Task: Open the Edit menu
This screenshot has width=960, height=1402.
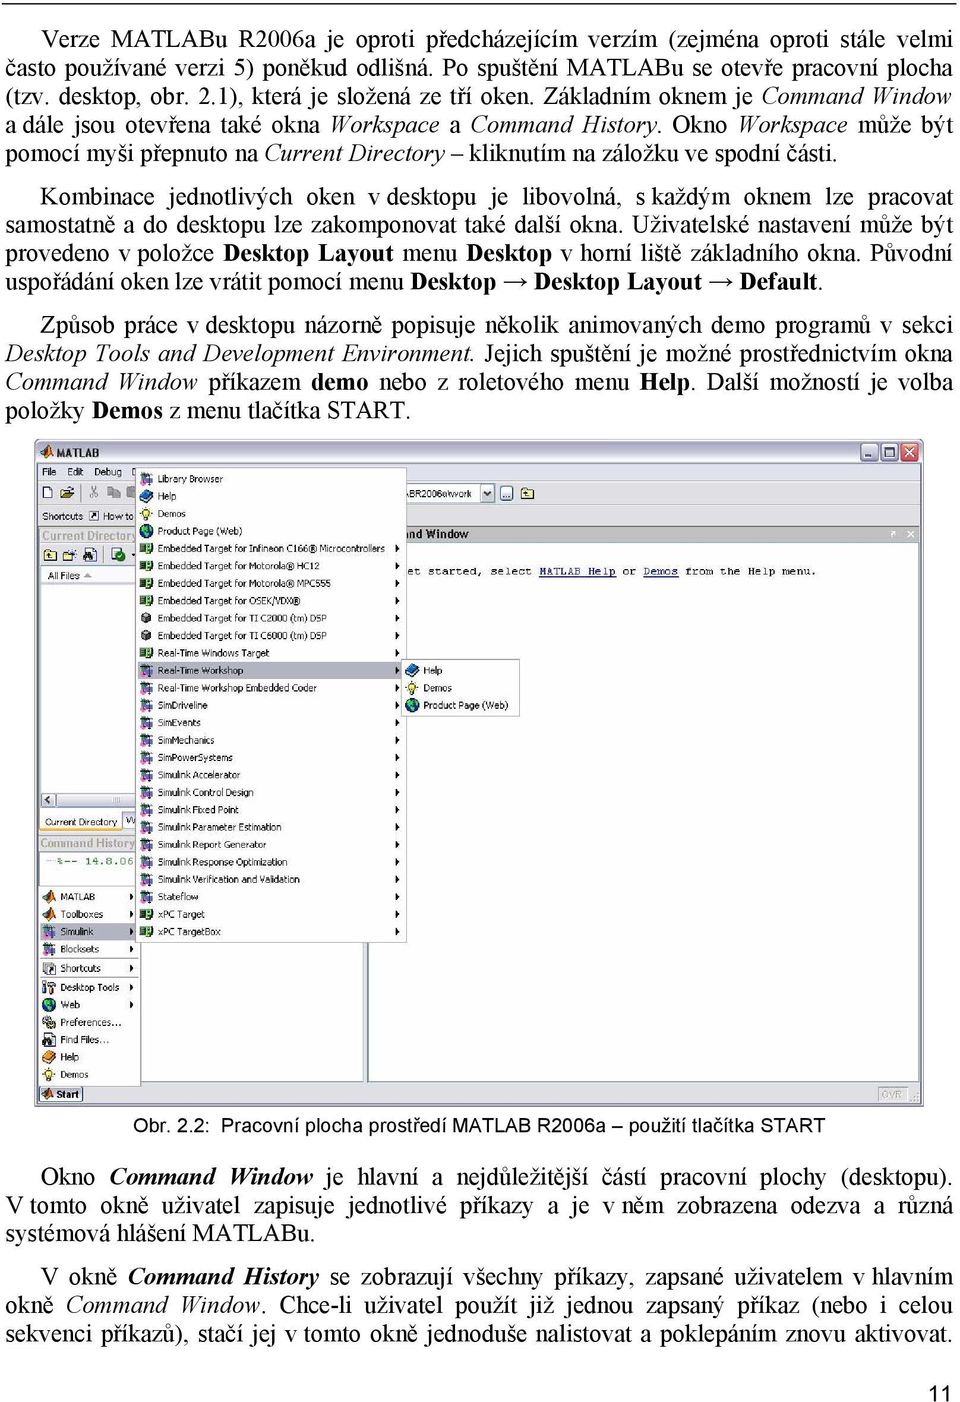Action: tap(75, 472)
